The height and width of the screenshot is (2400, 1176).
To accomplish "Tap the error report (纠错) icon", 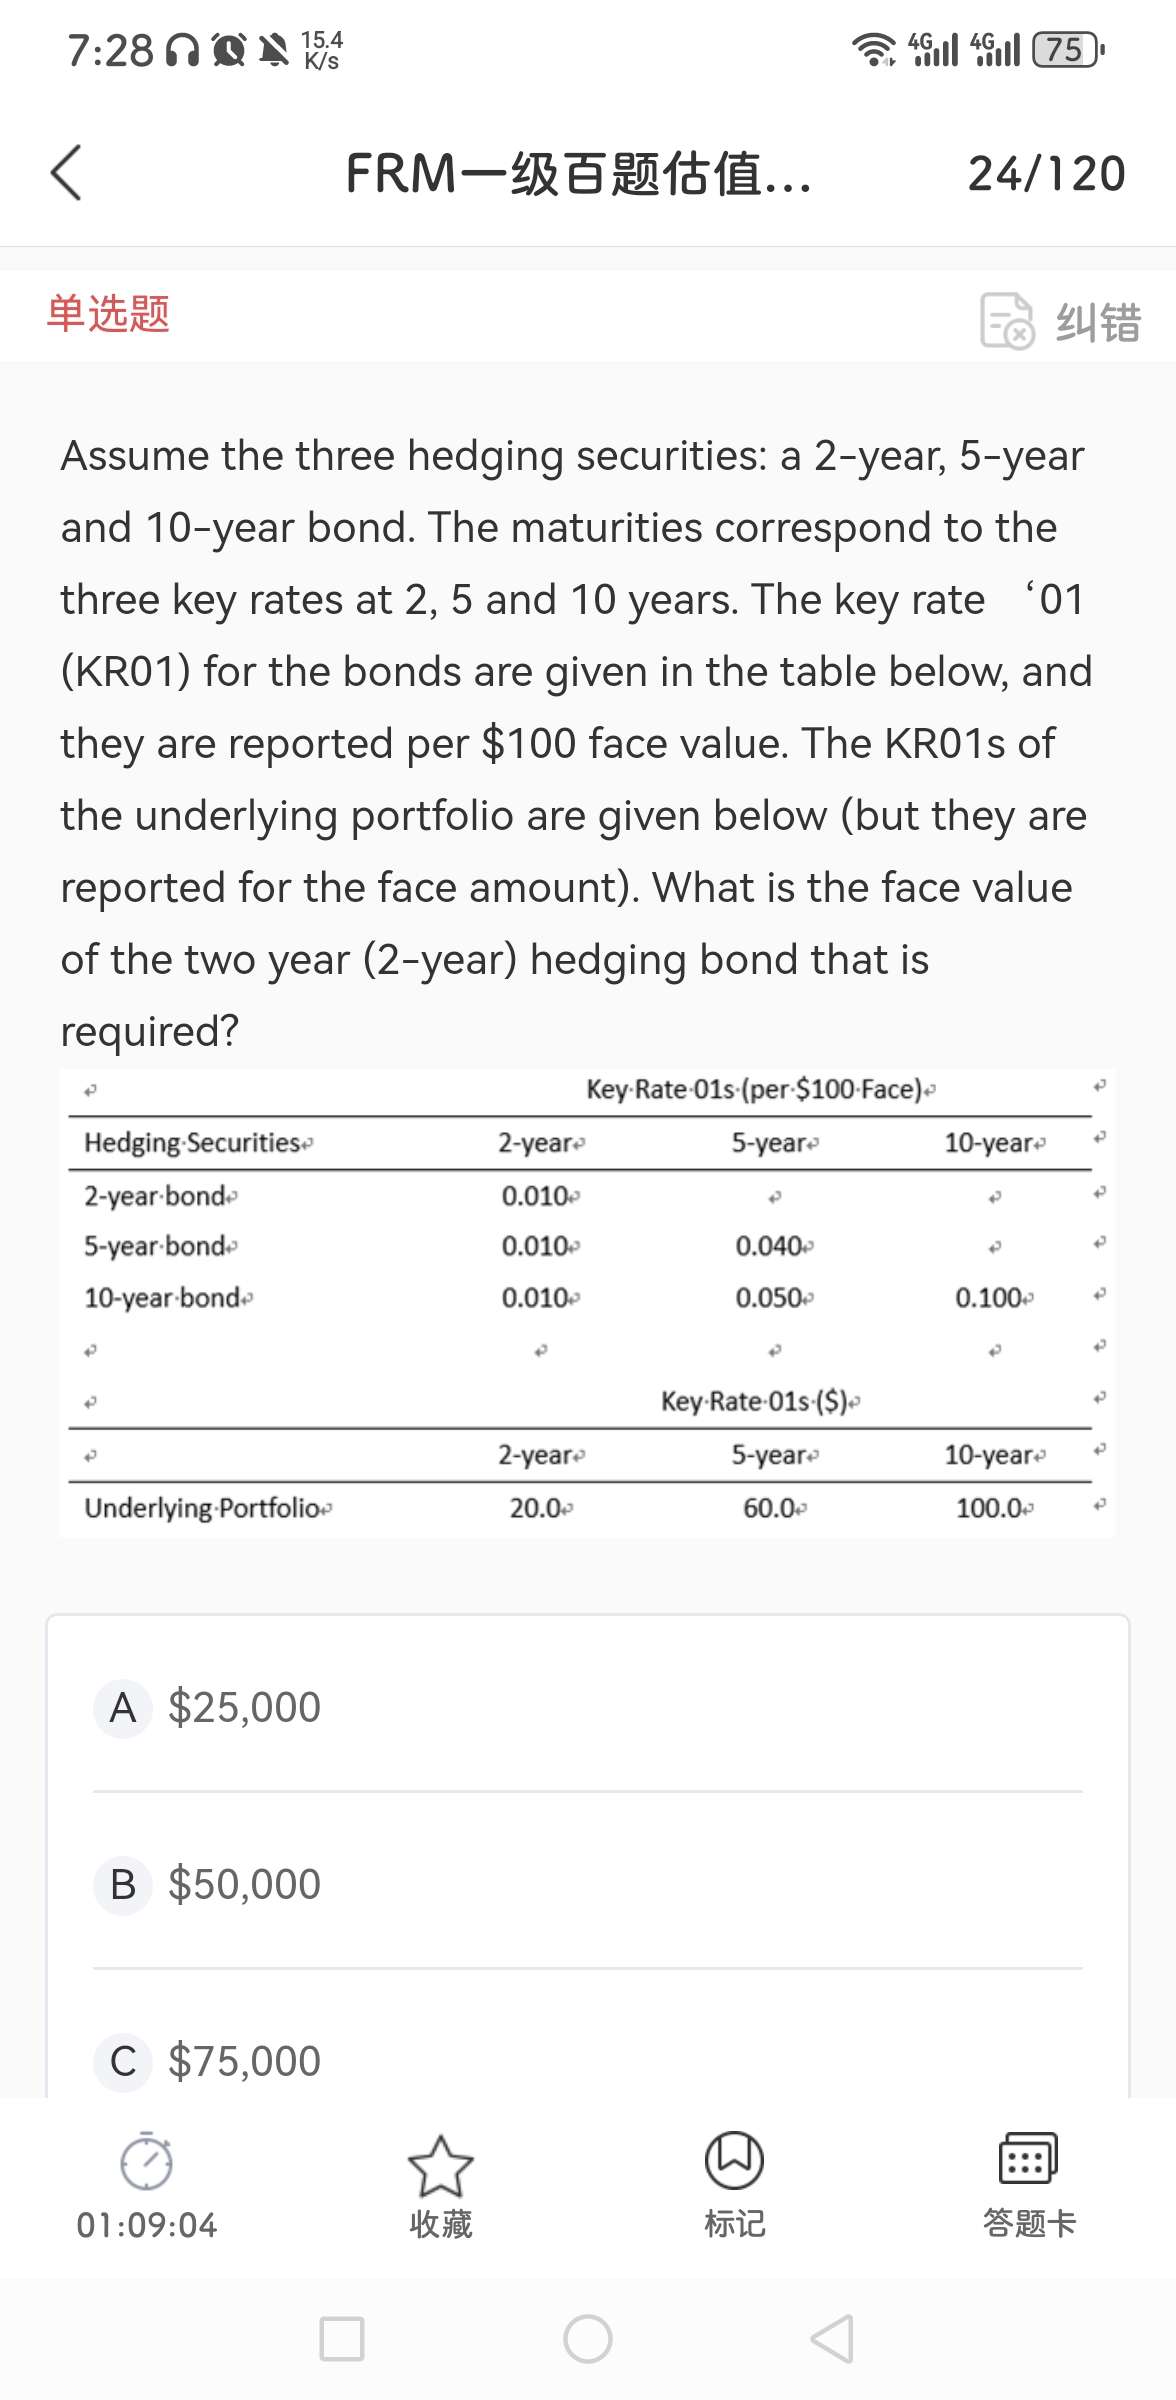I will [1006, 321].
